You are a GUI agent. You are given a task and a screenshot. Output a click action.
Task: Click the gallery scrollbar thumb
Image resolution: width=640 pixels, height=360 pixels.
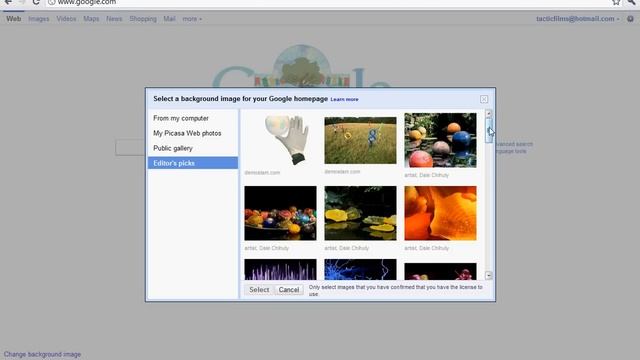point(489,130)
